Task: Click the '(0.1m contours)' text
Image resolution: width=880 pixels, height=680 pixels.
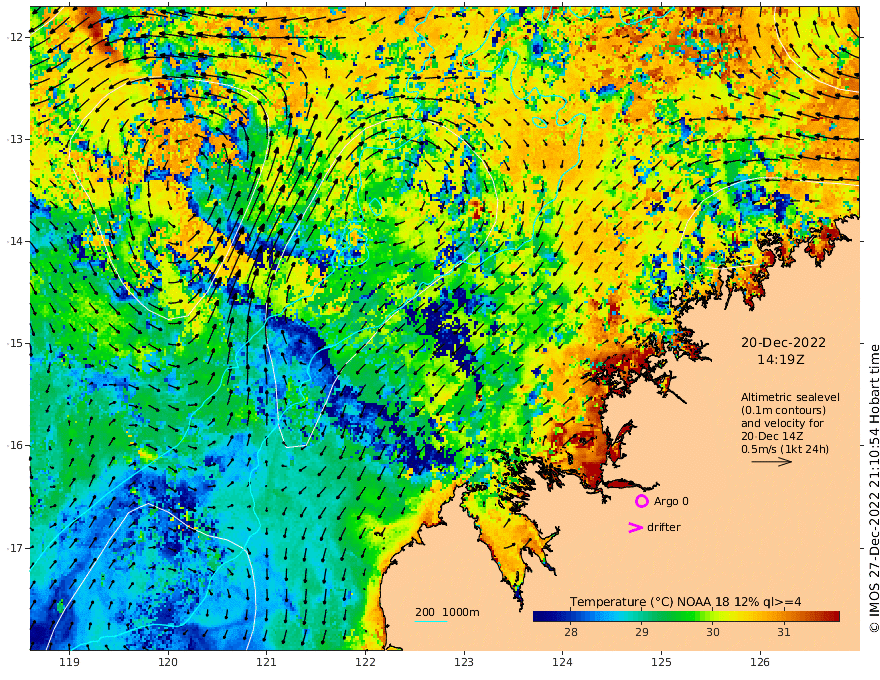Action: (783, 410)
